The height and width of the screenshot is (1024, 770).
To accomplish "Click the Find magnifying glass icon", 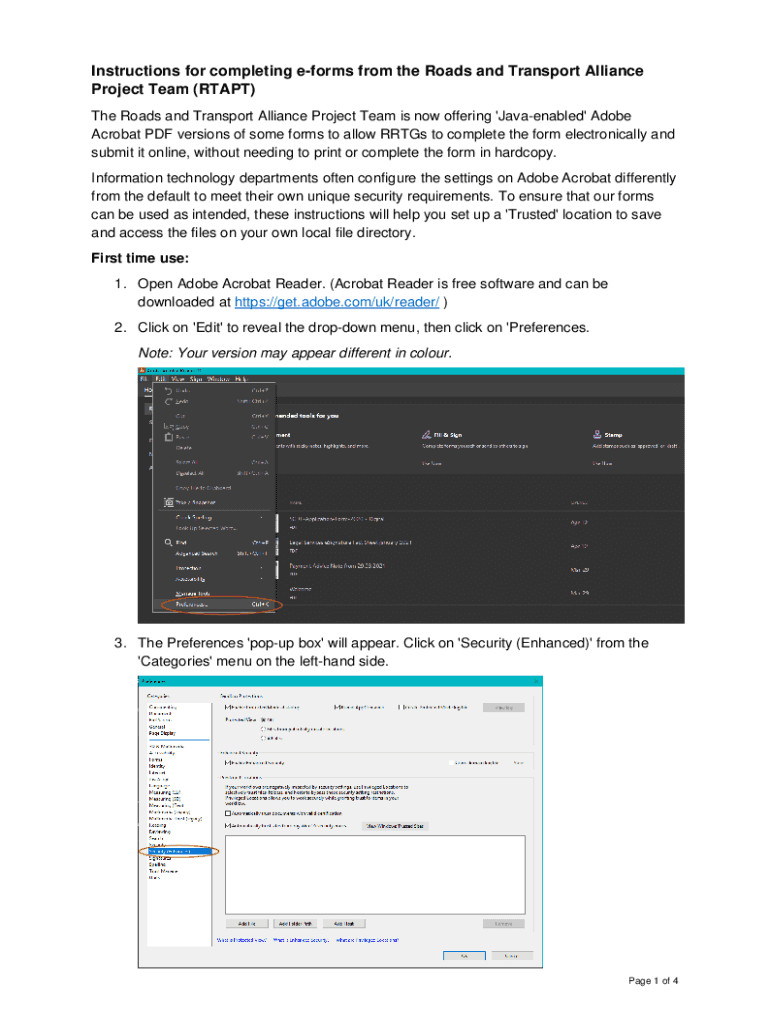I will point(168,542).
